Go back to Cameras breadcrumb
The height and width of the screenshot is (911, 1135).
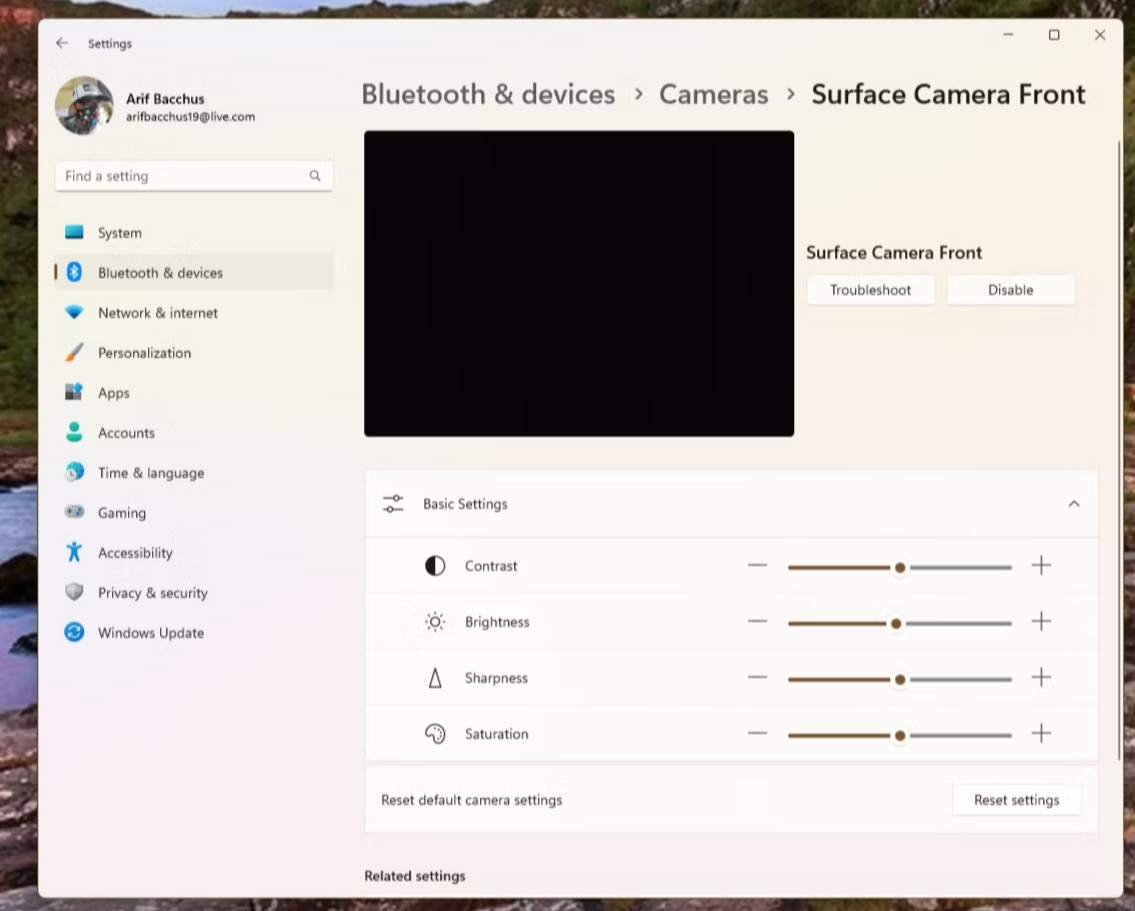[x=714, y=94]
